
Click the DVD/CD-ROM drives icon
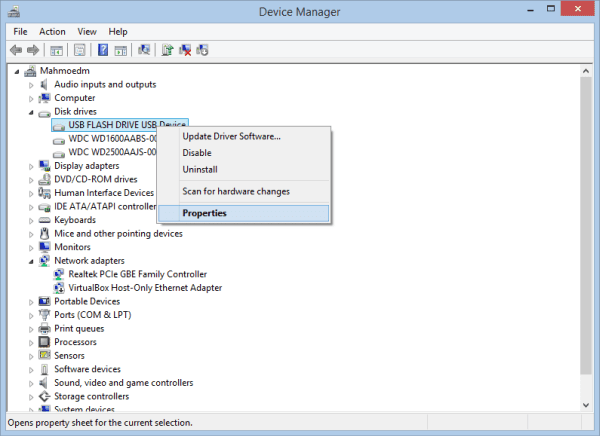tap(44, 179)
